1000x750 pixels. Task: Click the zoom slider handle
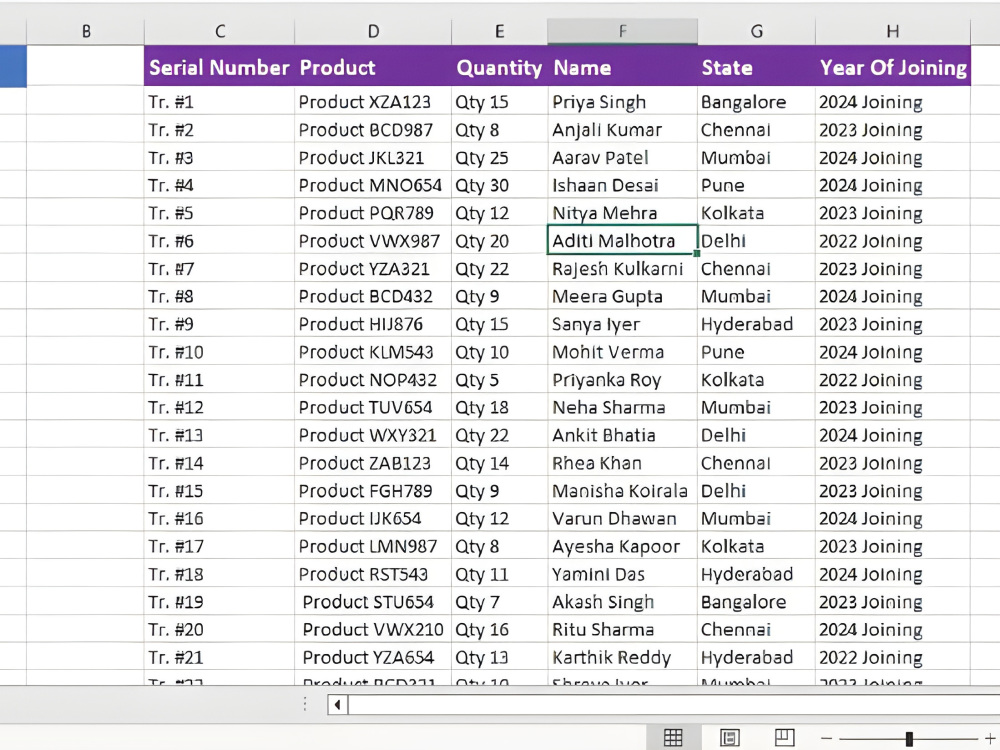point(909,739)
